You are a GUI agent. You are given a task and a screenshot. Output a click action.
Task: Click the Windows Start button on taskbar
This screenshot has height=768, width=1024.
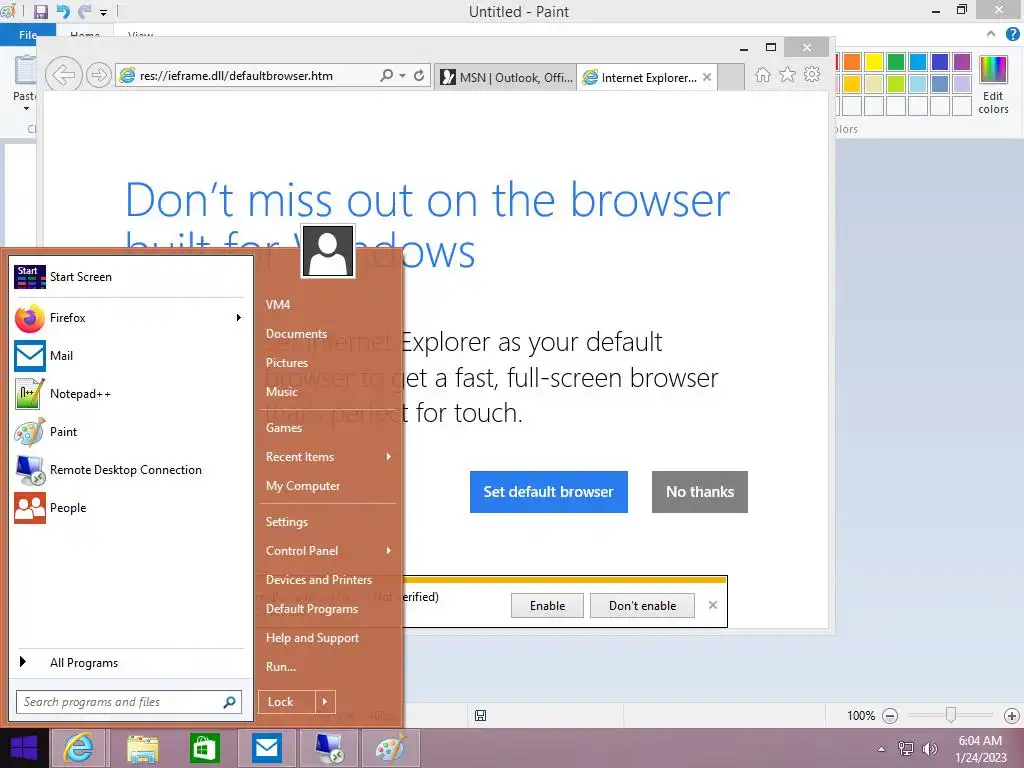coord(24,748)
